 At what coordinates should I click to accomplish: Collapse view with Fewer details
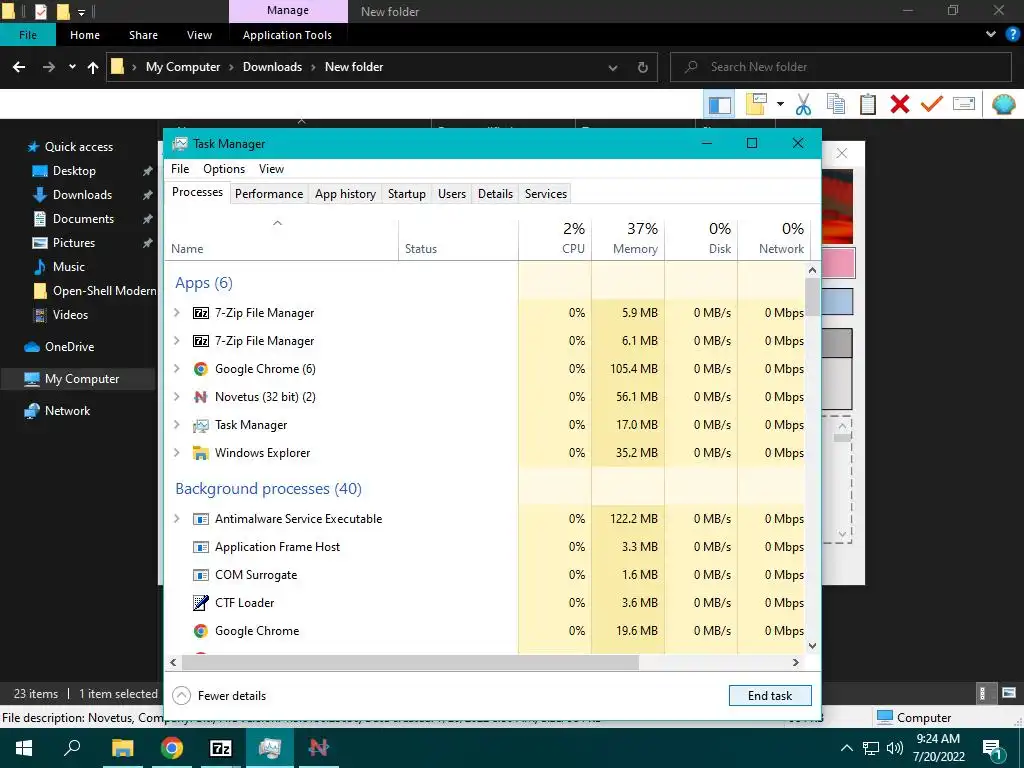[219, 696]
